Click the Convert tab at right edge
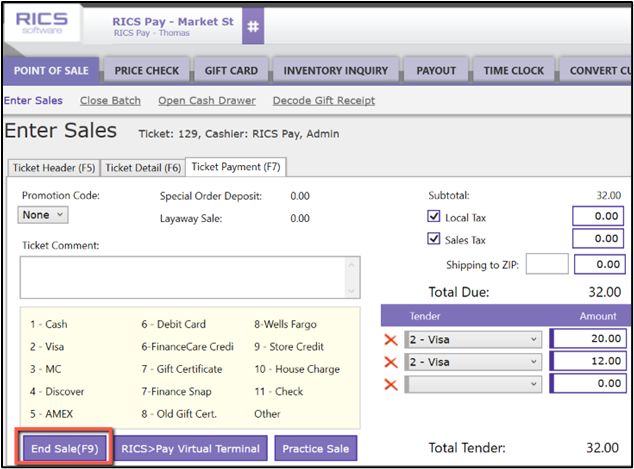Screen dimensions: 634x469 coord(596,70)
